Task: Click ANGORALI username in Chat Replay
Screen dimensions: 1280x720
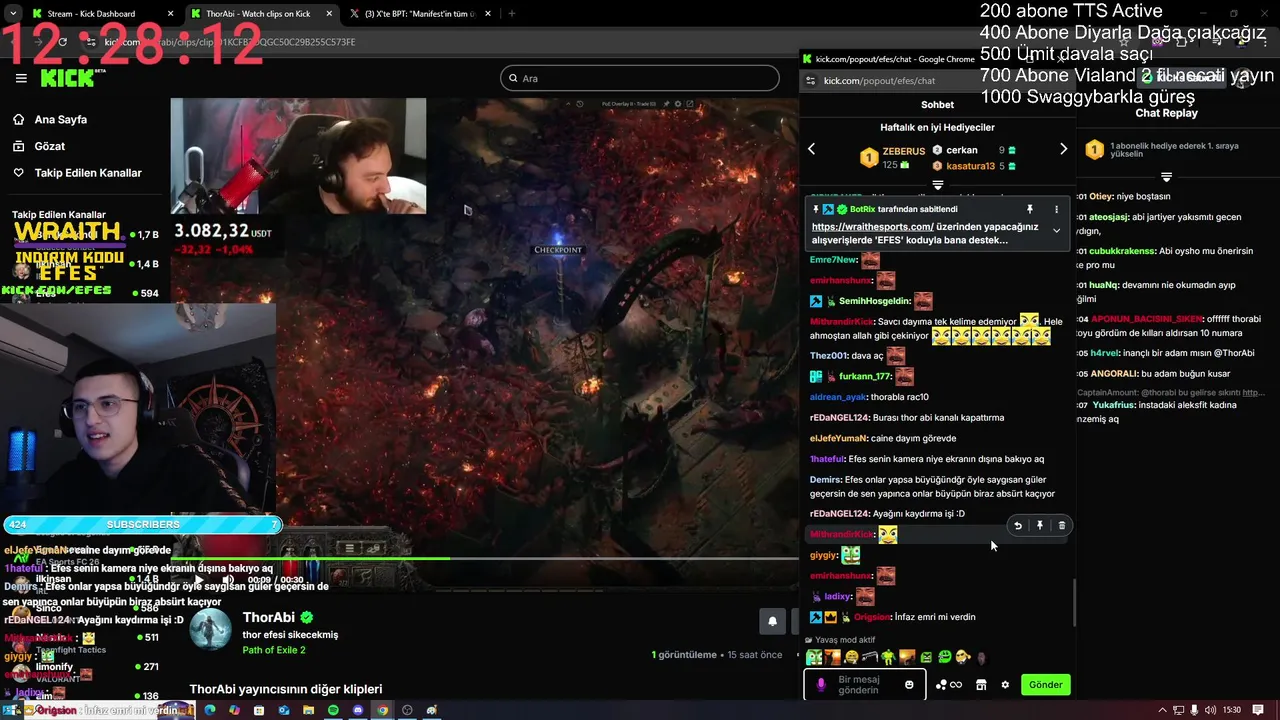Action: (1113, 374)
